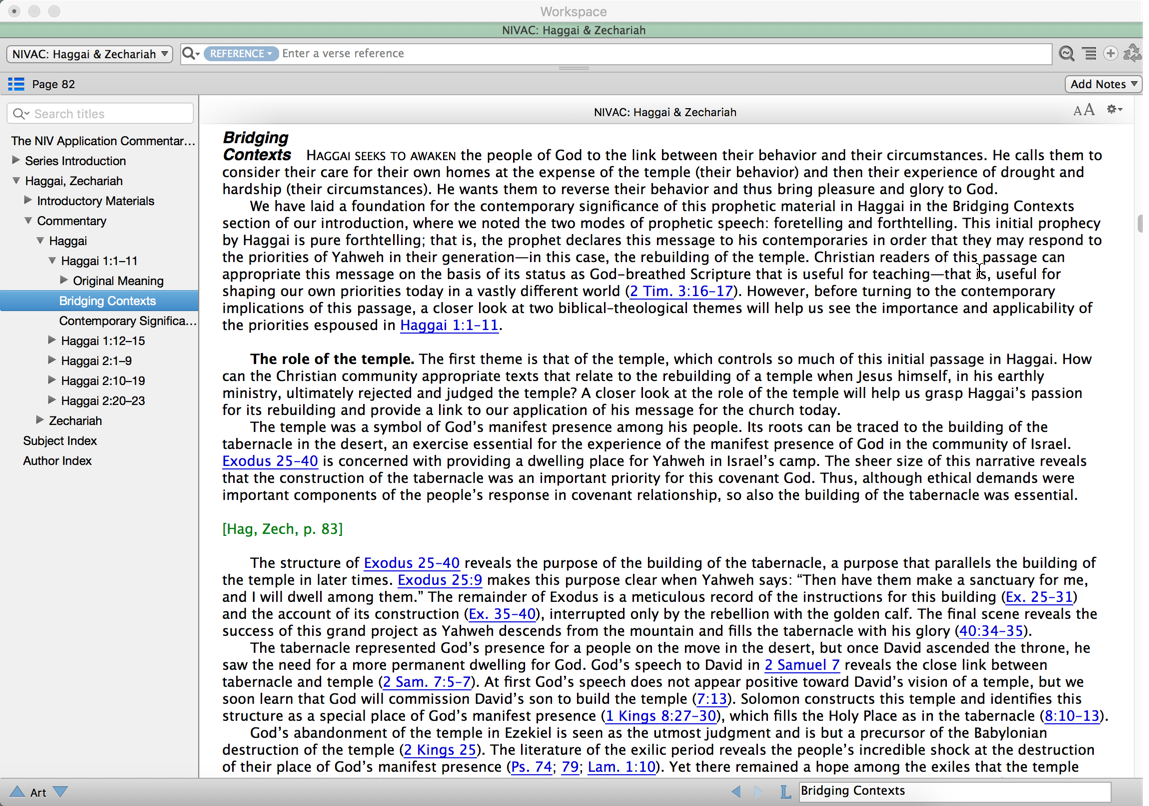Screen dimensions: 1149x806
Task: Click the down triangle beside Art
Action: [x=61, y=791]
